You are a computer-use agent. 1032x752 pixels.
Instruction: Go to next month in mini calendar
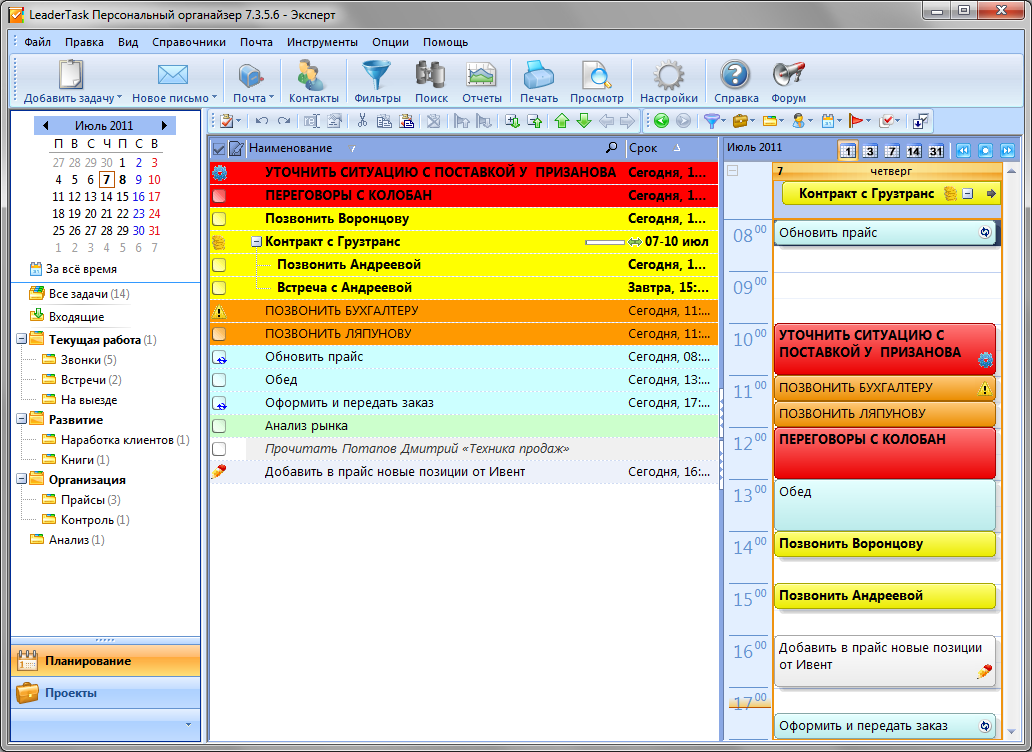(x=164, y=125)
